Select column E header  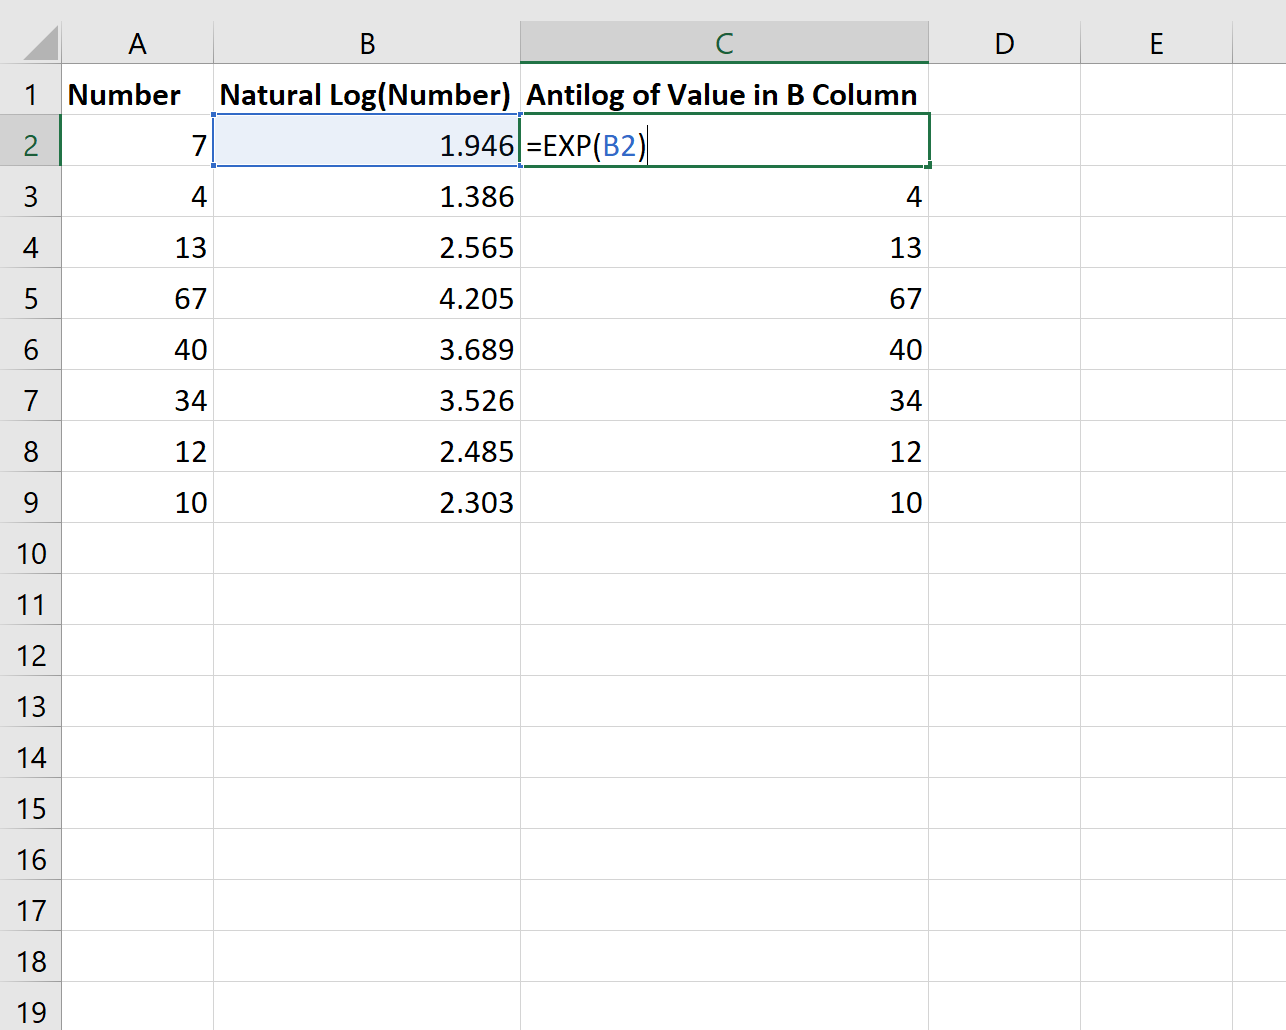pos(1156,43)
